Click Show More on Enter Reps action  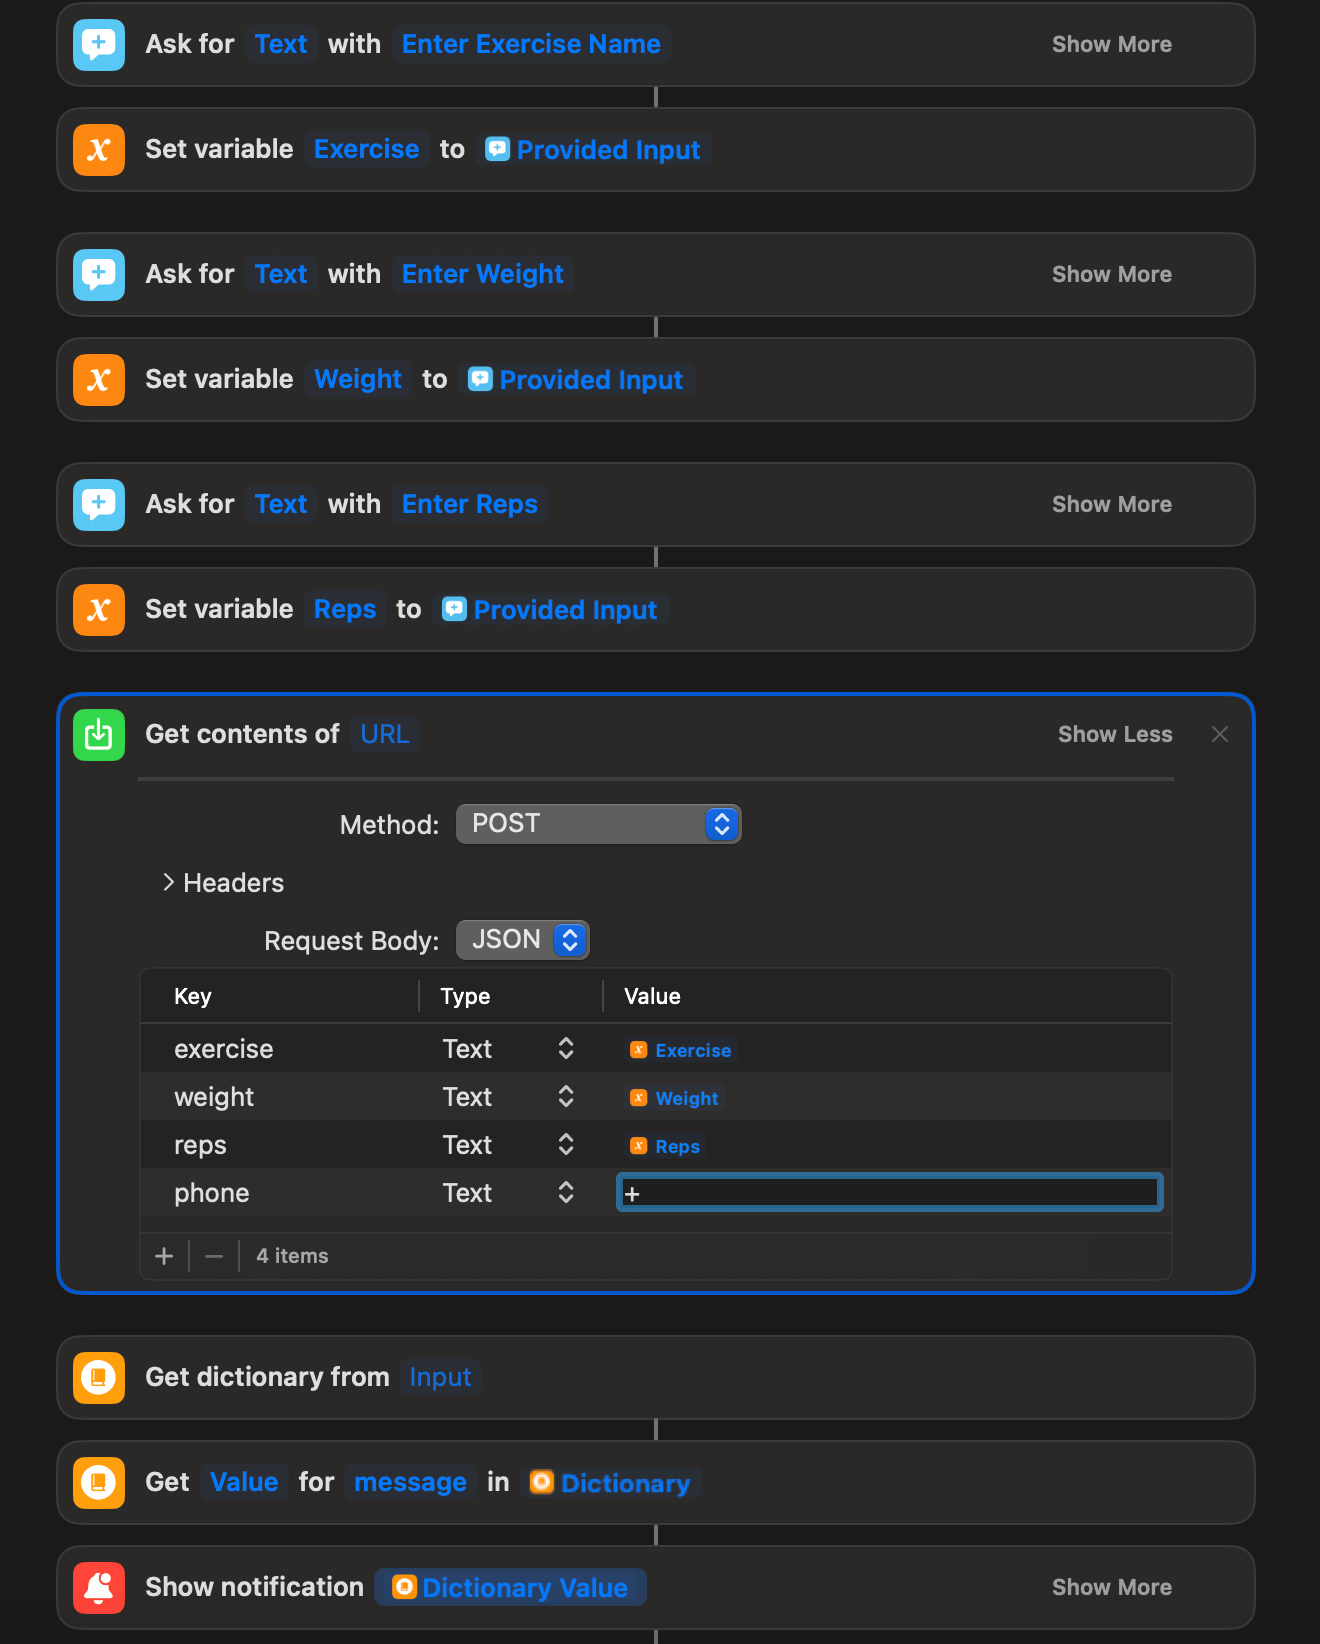point(1111,505)
